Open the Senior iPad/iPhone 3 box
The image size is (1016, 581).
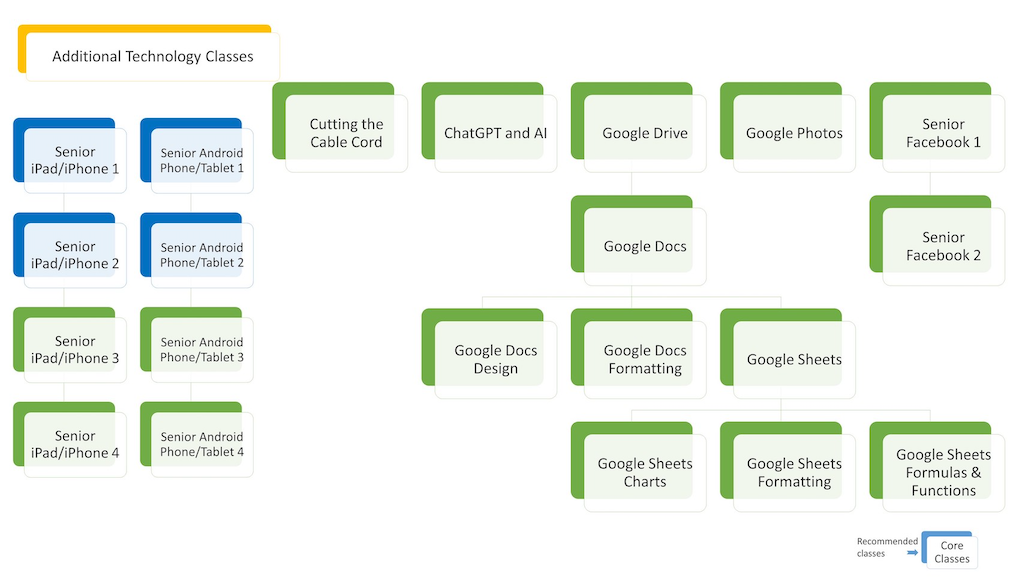coord(70,345)
